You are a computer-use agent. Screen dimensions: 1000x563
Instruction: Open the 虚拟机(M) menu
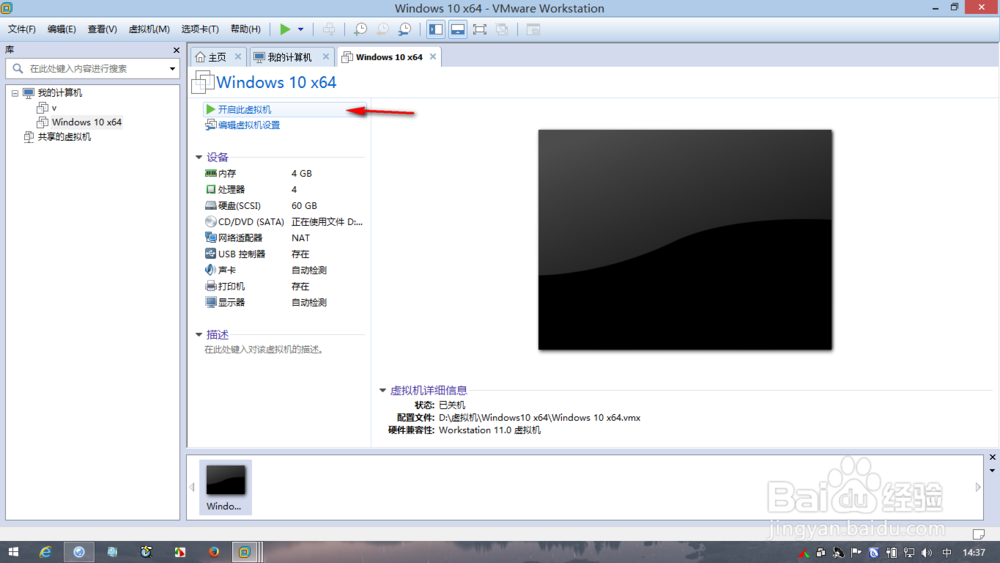[149, 29]
